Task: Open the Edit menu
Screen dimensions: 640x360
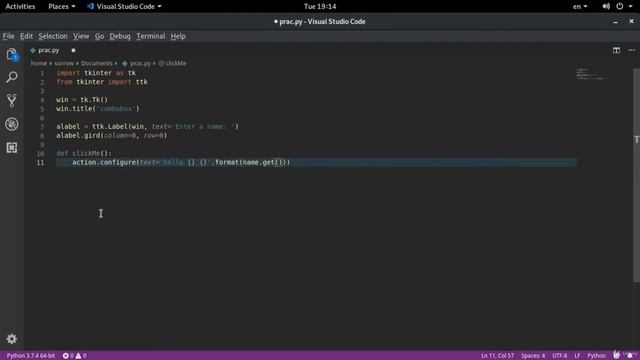Action: pyautogui.click(x=27, y=36)
